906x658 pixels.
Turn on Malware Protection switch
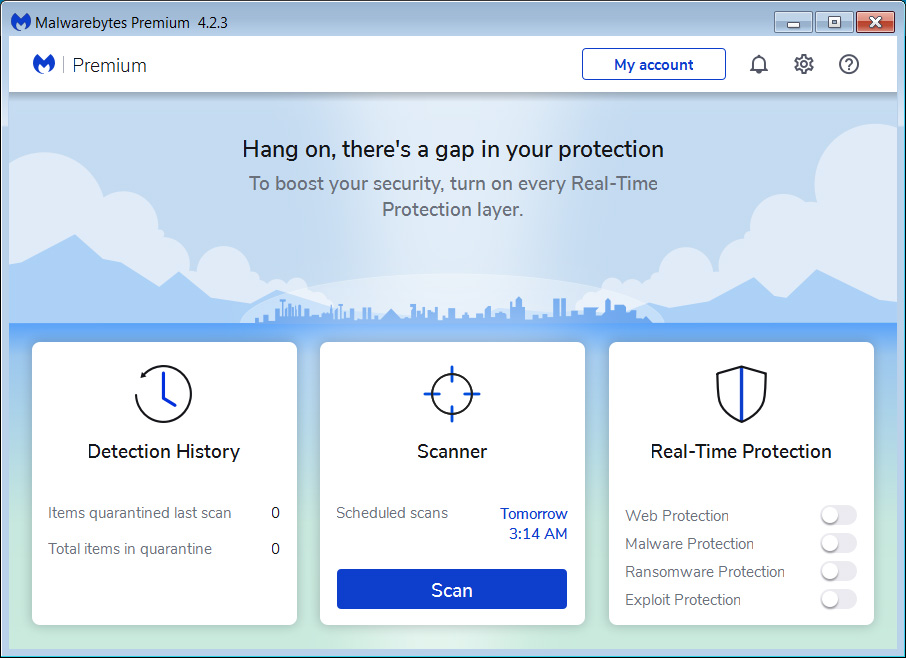838,543
